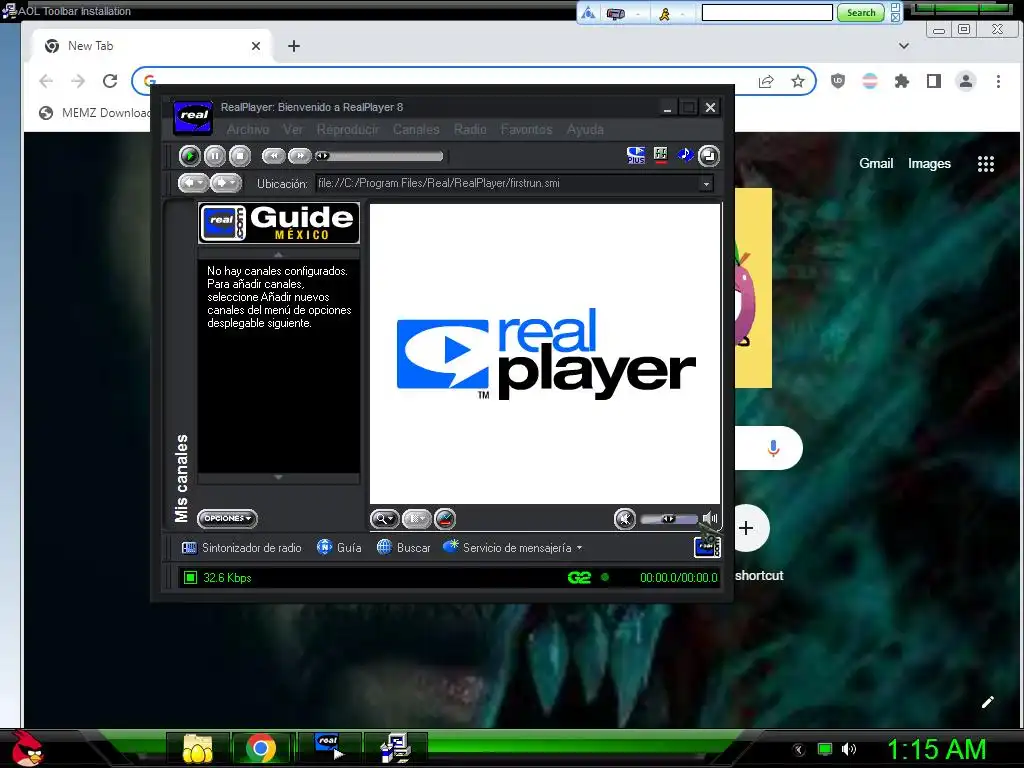
Task: Click the rewind button in RealPlayer
Action: [x=274, y=155]
